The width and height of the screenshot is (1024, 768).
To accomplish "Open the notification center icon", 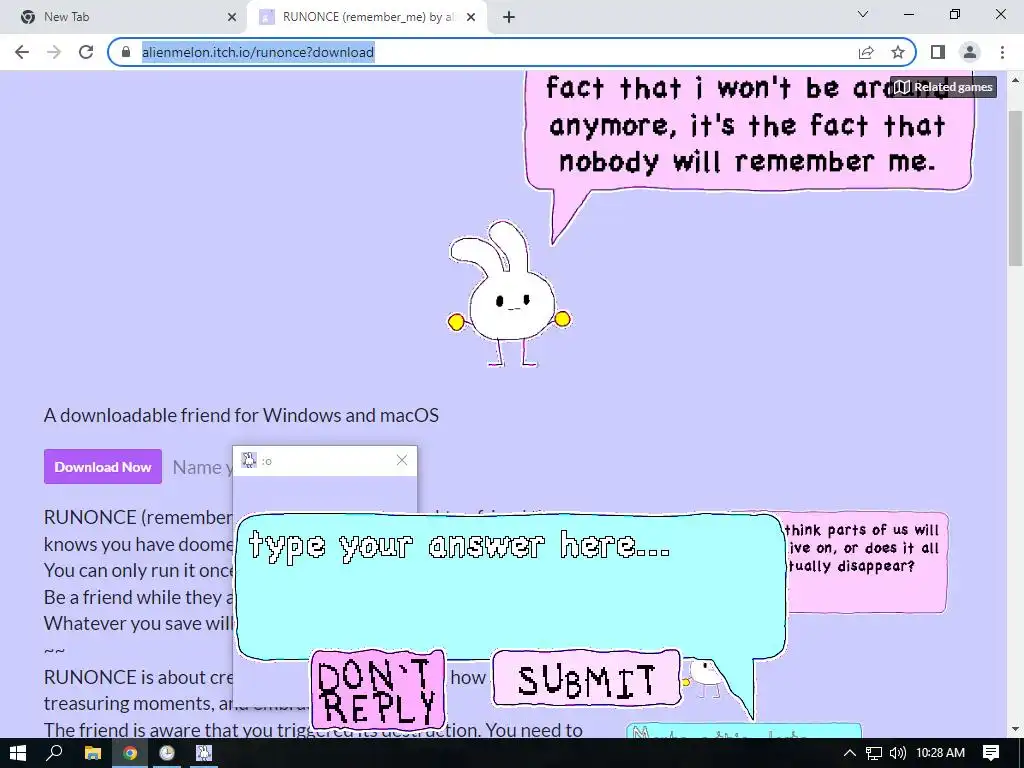I will (991, 753).
